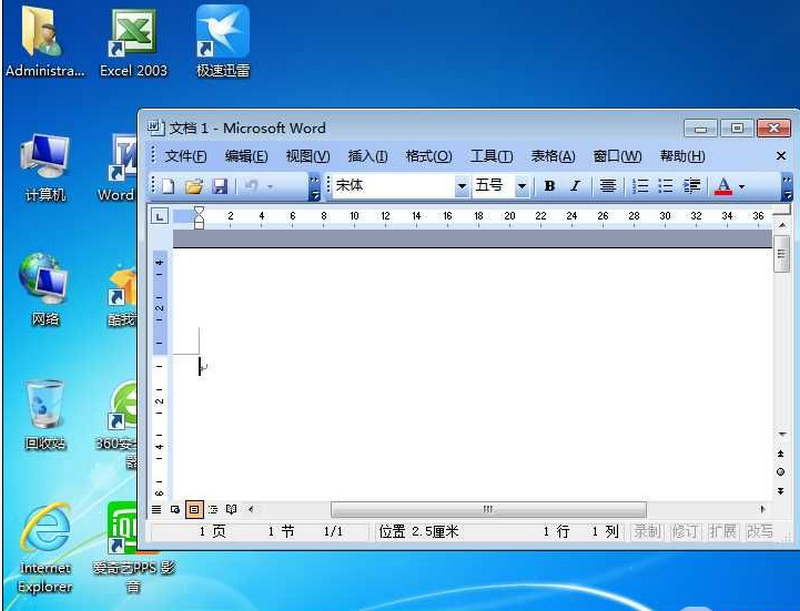Apply numbered list formatting
Screen dimensions: 800x611
(x=640, y=186)
